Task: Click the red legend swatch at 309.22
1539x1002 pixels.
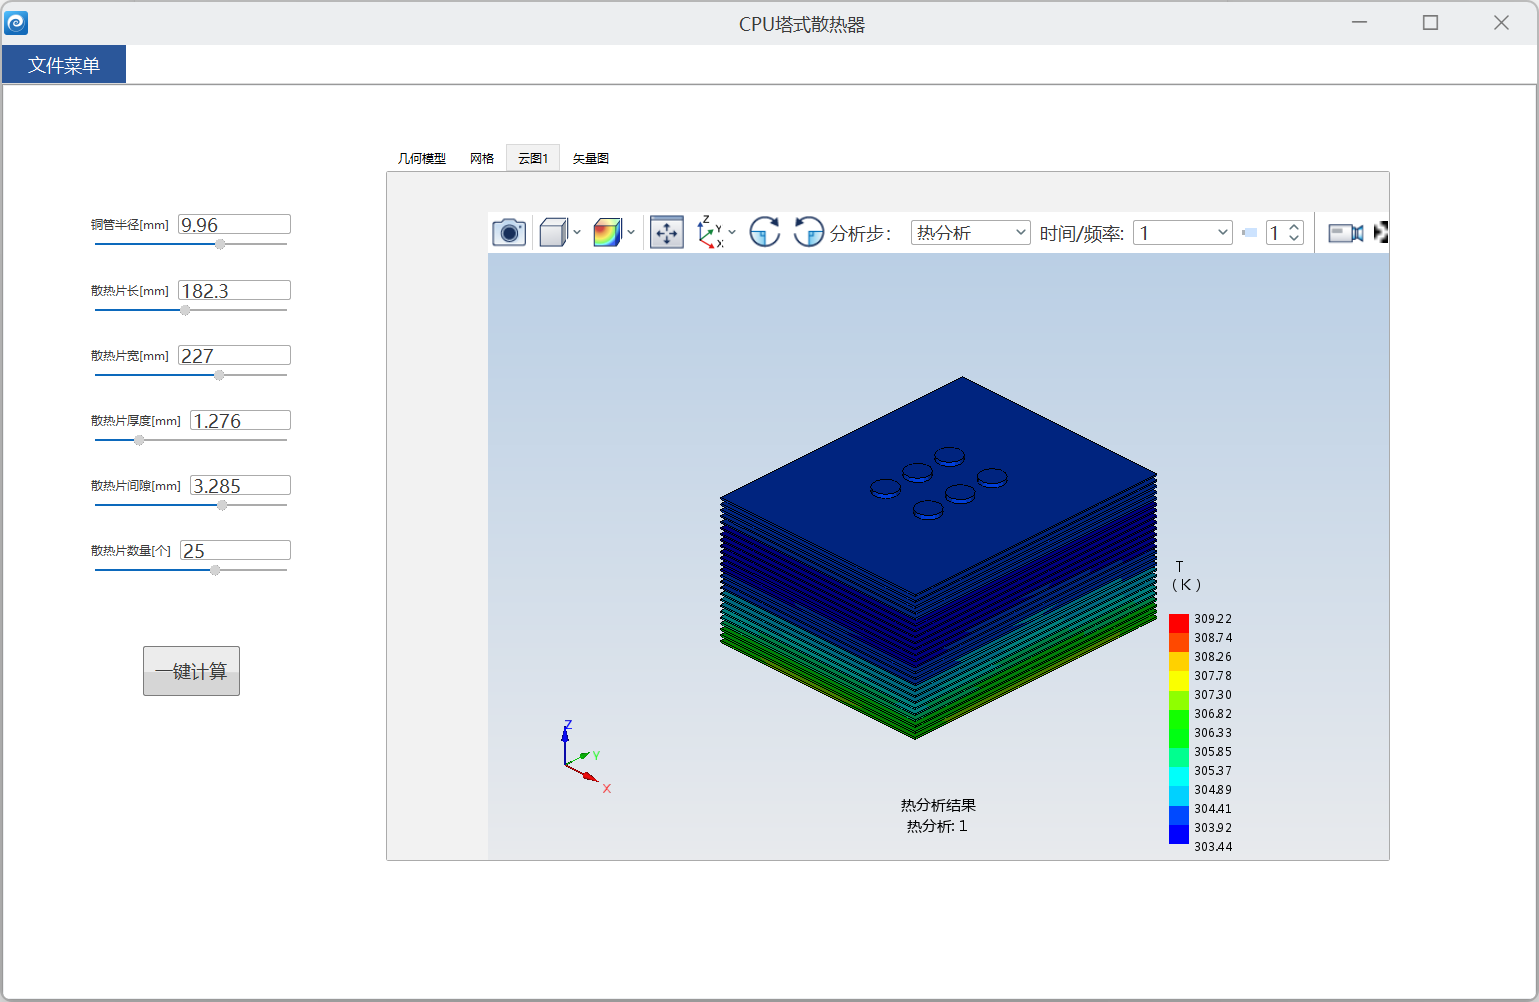Action: (x=1179, y=623)
